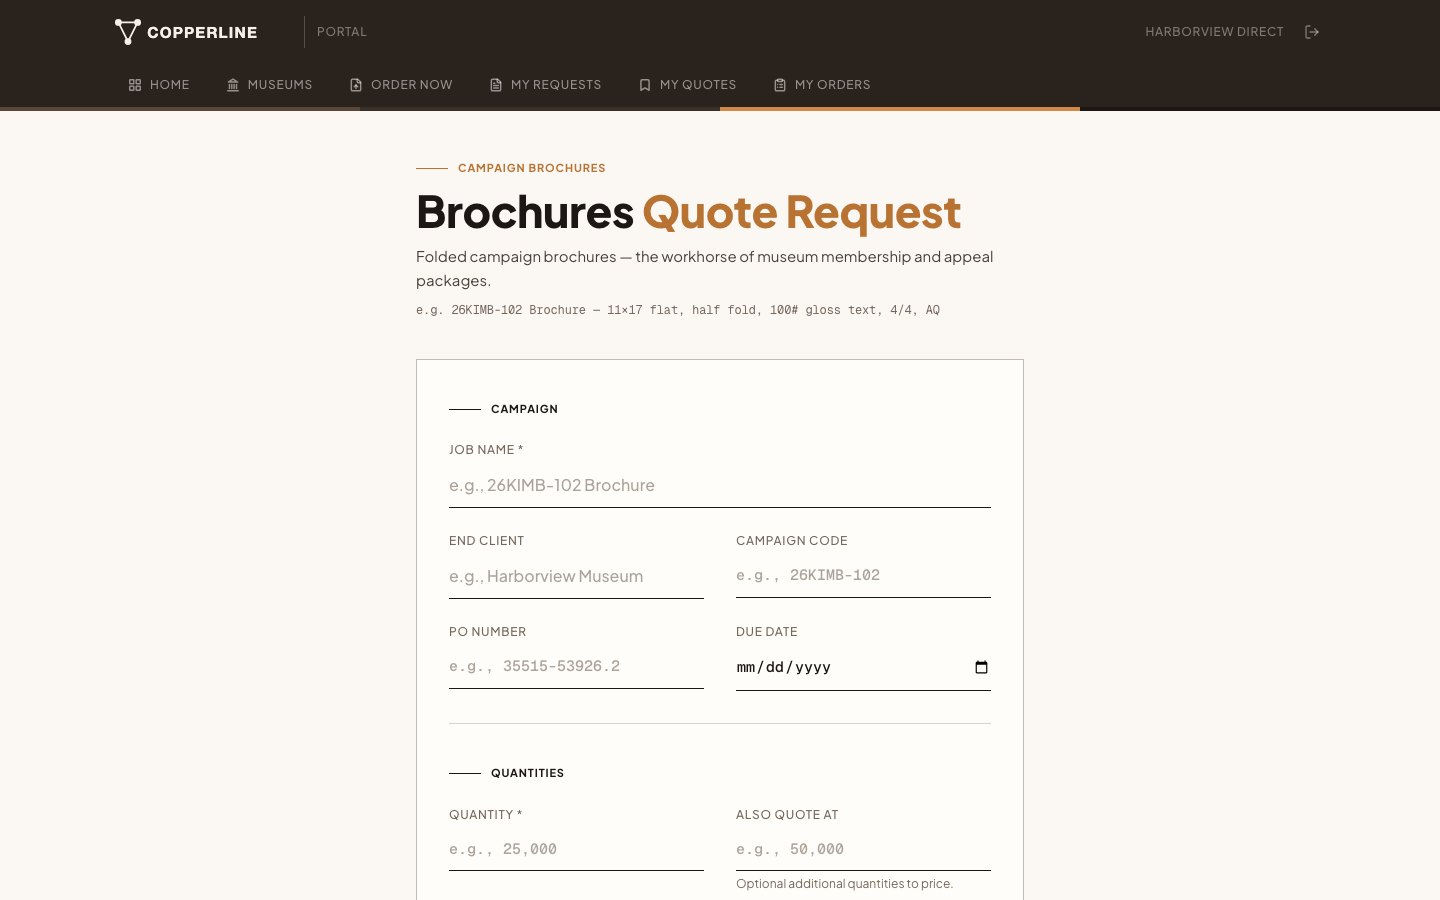Click the logout icon beside Harborview Direct

pos(1312,32)
